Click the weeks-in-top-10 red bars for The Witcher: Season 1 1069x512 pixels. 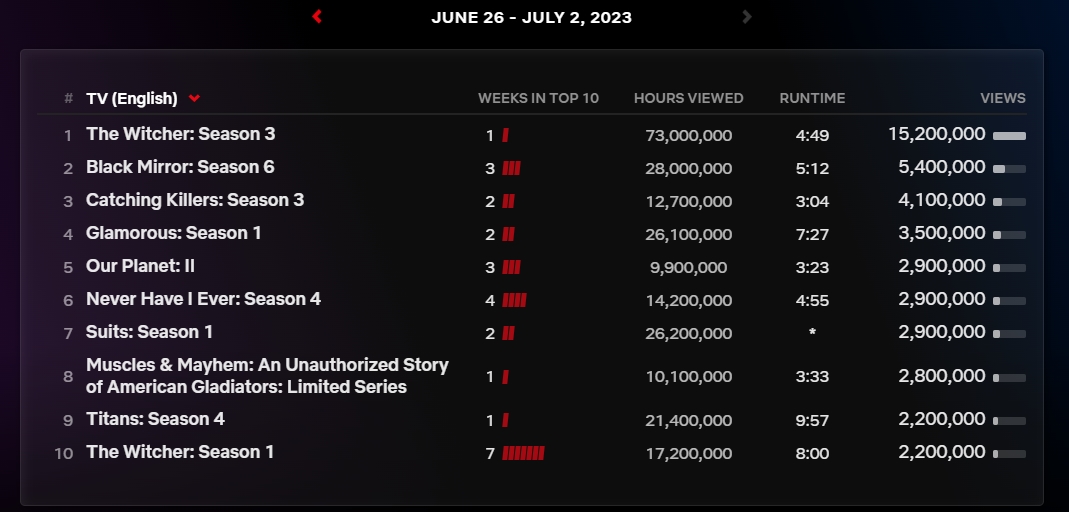tap(523, 453)
